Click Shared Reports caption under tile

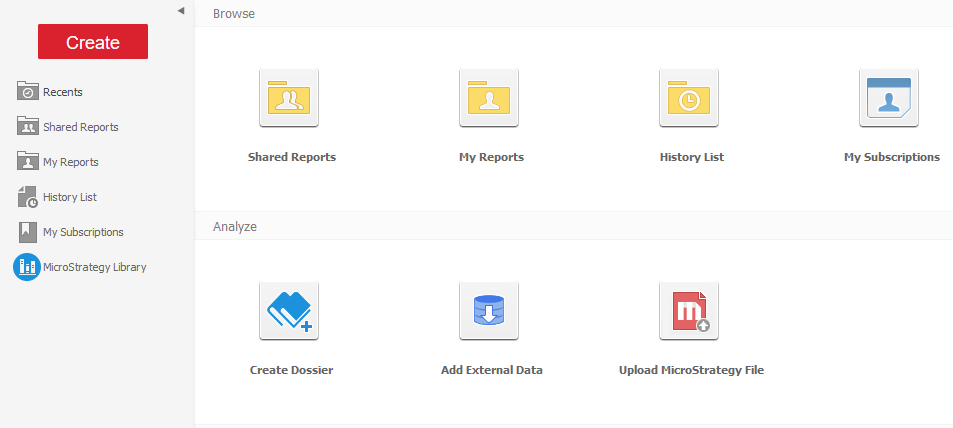[292, 157]
